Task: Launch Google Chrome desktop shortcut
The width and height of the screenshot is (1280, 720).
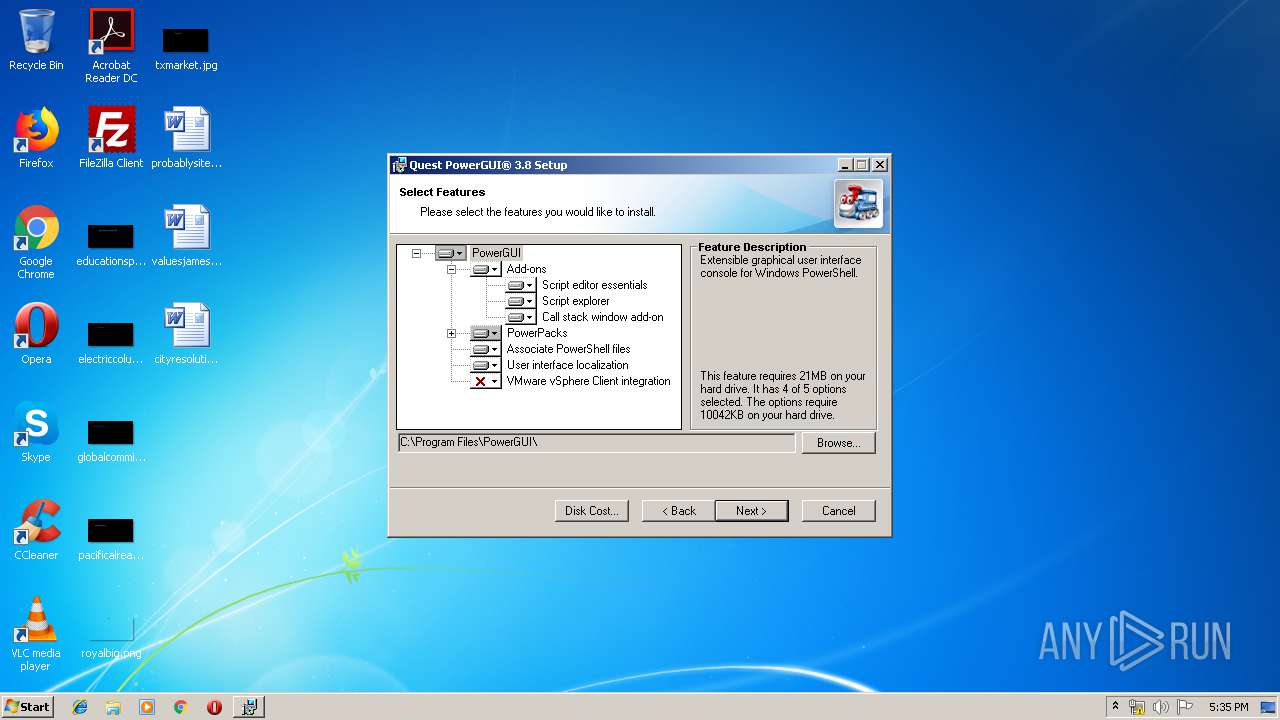Action: click(36, 242)
